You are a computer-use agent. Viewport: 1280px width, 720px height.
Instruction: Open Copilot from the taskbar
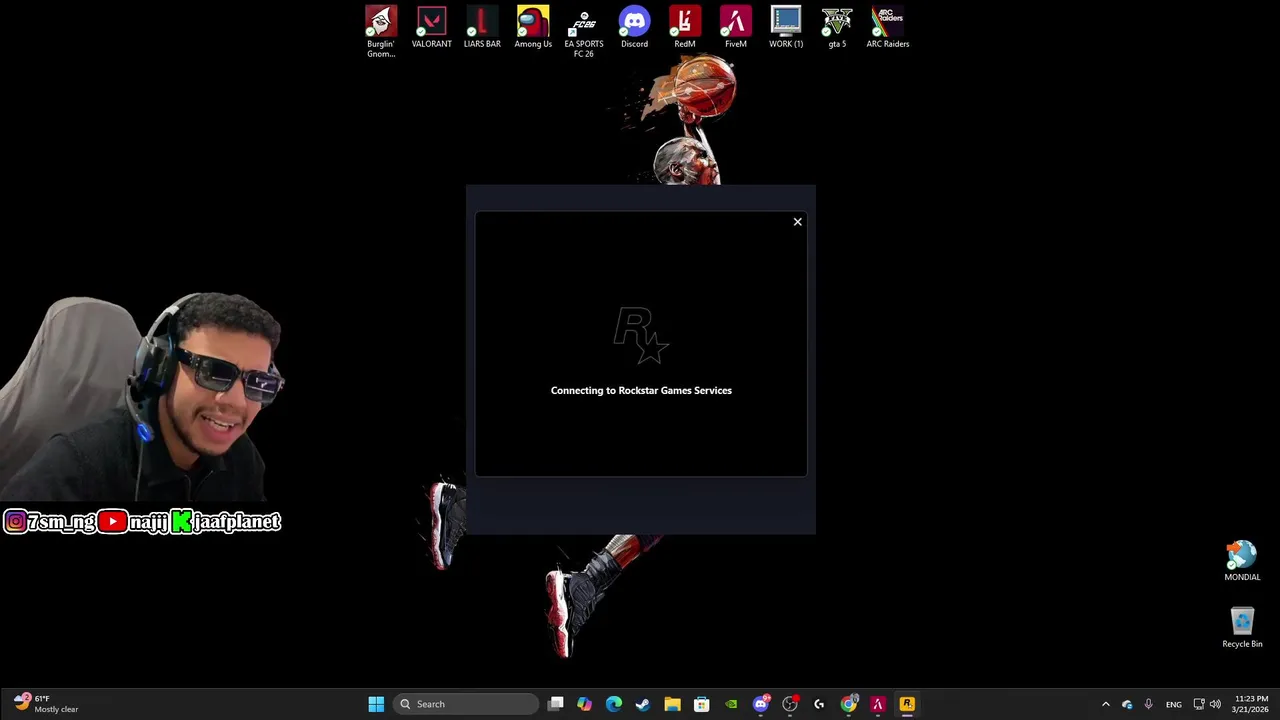(585, 704)
